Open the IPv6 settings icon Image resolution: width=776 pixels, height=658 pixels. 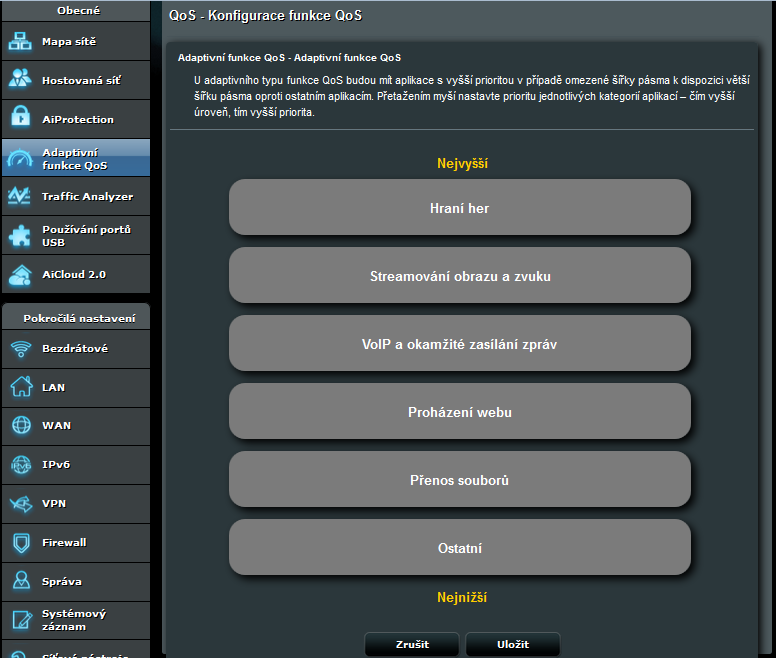coord(21,465)
